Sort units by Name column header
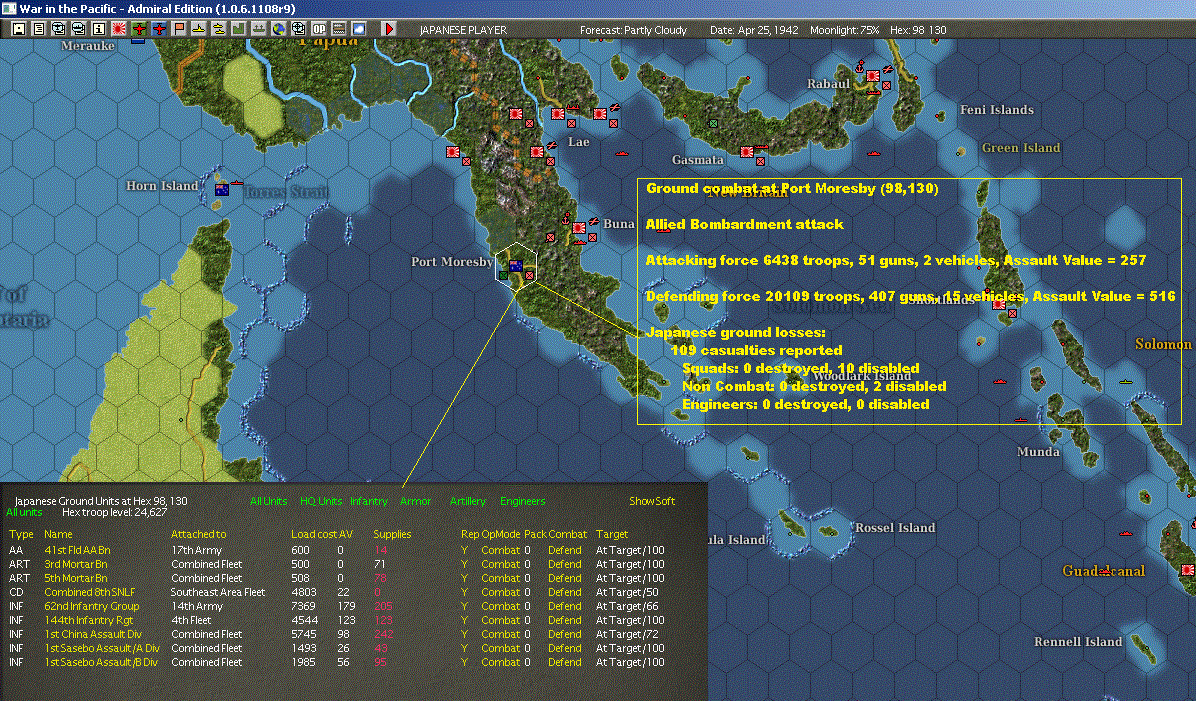 click(59, 534)
